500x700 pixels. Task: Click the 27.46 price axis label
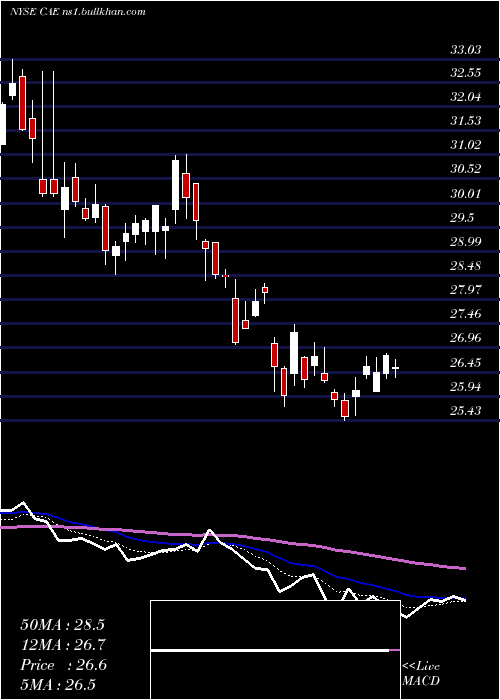point(466,315)
